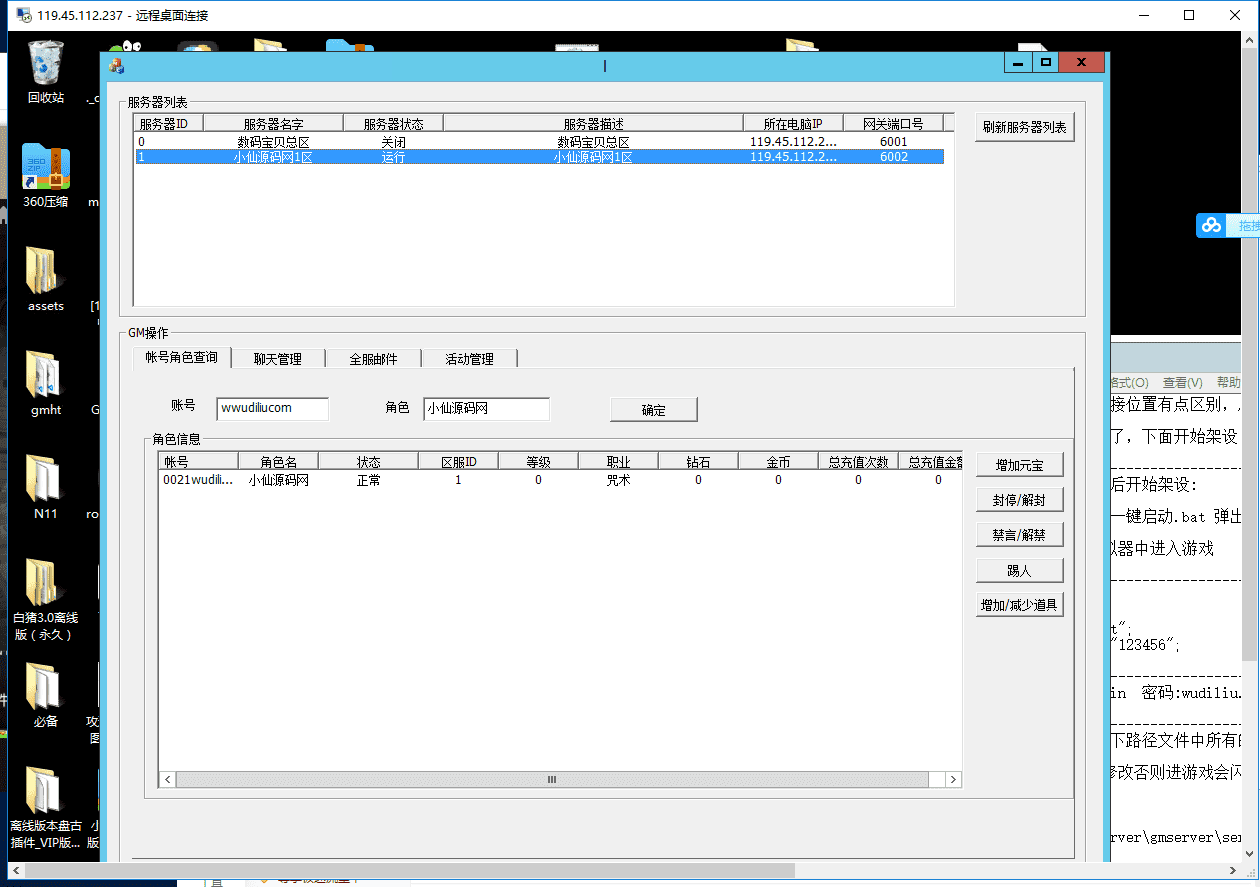Click the 咒术 profession cell
Viewport: 1260px width, 887px height.
click(618, 480)
